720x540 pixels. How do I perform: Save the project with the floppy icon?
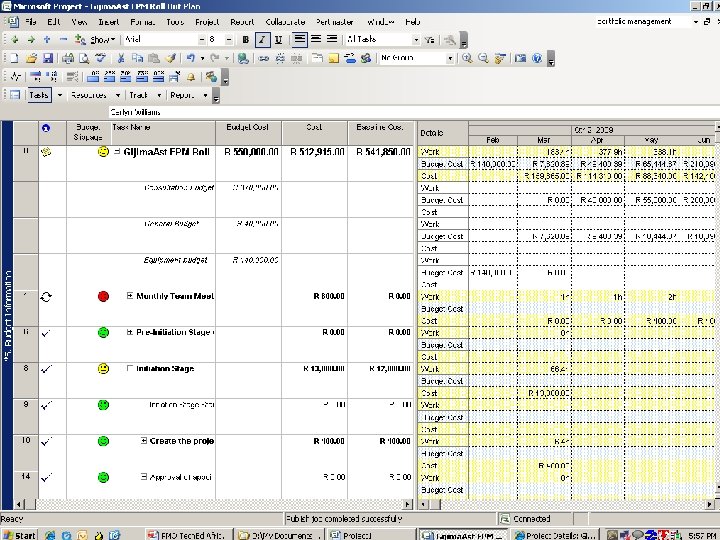point(48,58)
